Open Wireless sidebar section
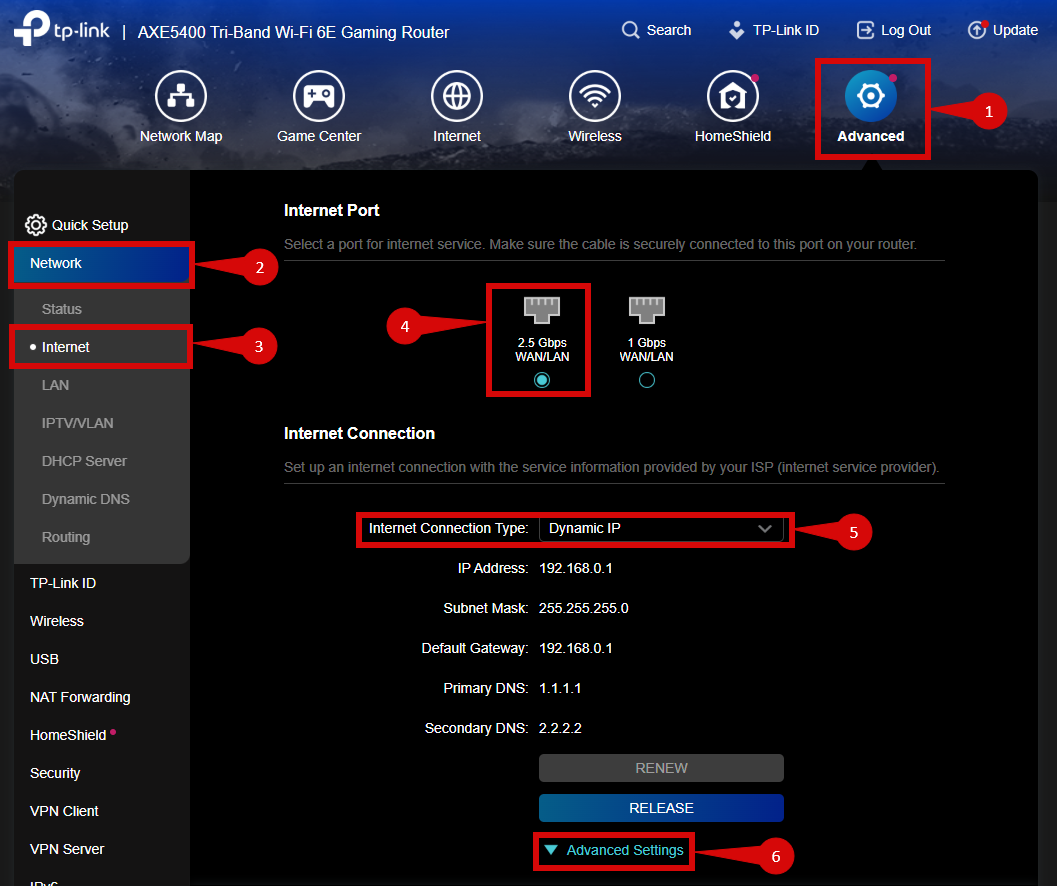 point(57,621)
